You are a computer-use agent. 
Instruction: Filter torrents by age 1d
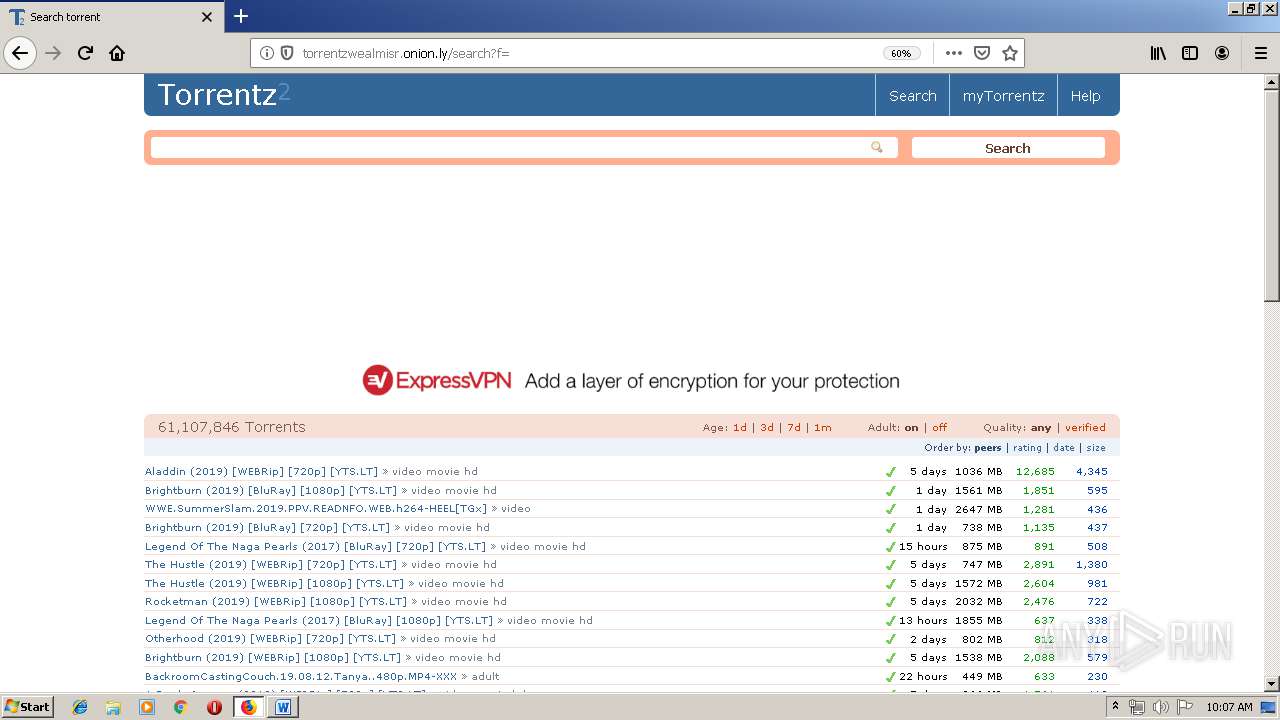coord(740,428)
